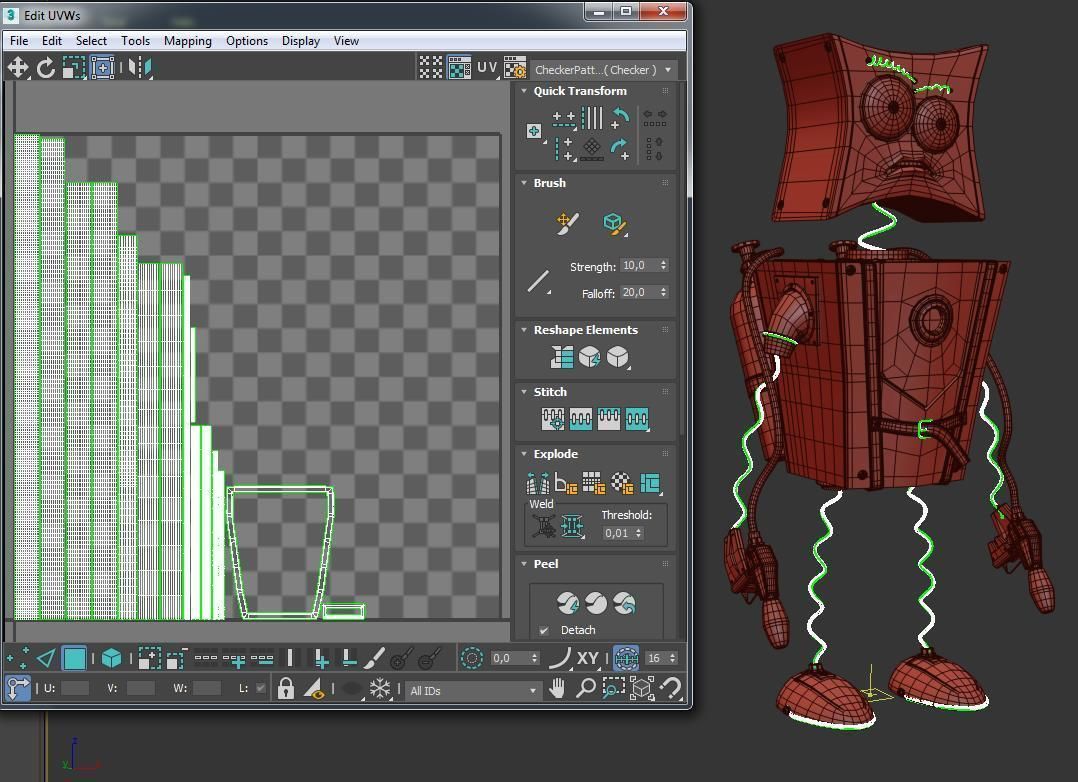Select edge sub-object mode triangle icon

click(x=46, y=658)
